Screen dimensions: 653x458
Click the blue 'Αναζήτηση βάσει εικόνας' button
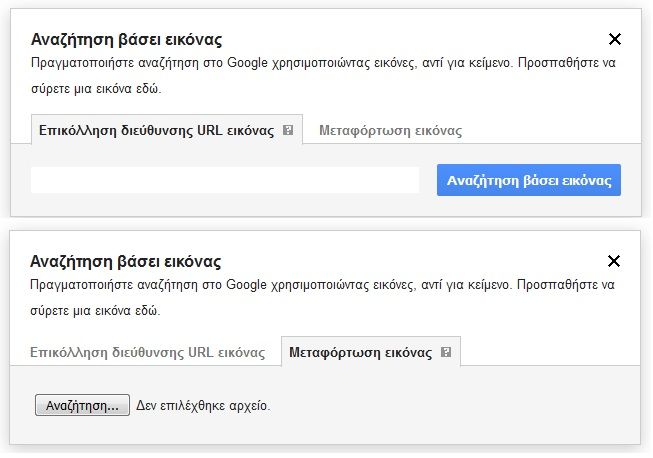click(x=529, y=180)
